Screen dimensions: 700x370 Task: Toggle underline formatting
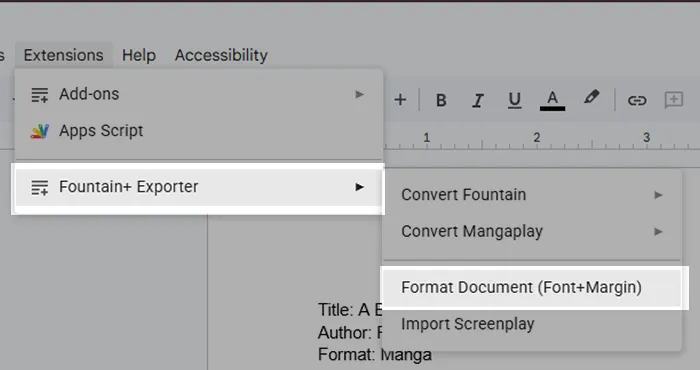515,100
